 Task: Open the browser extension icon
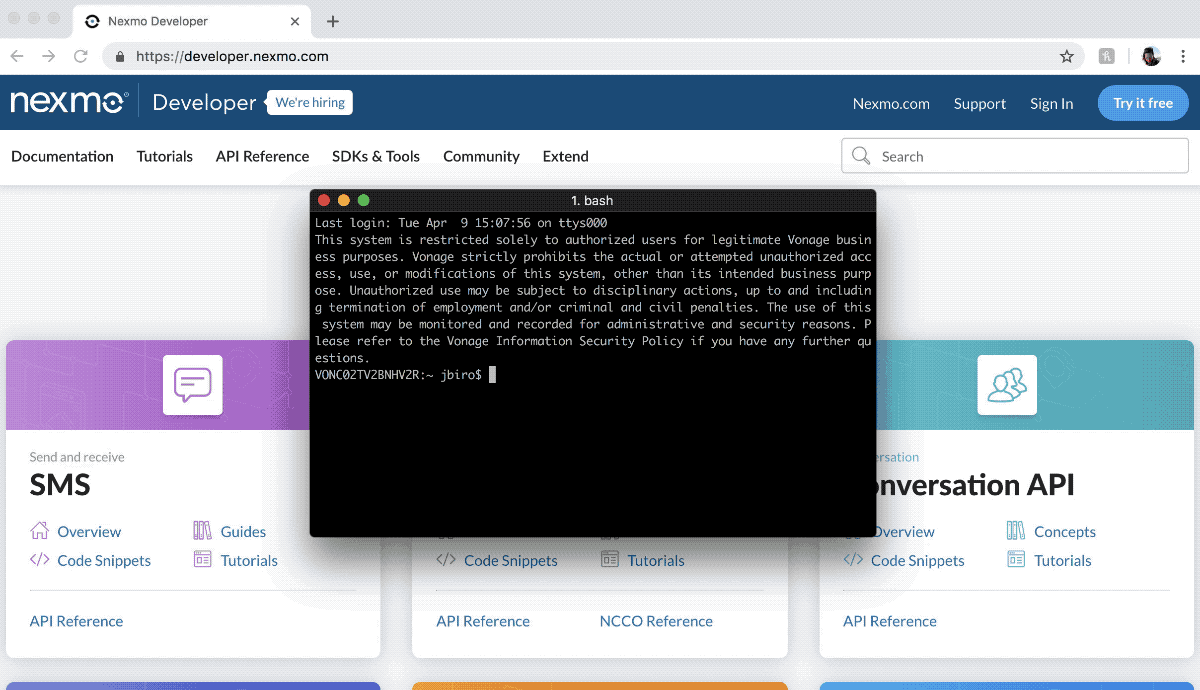click(1107, 56)
